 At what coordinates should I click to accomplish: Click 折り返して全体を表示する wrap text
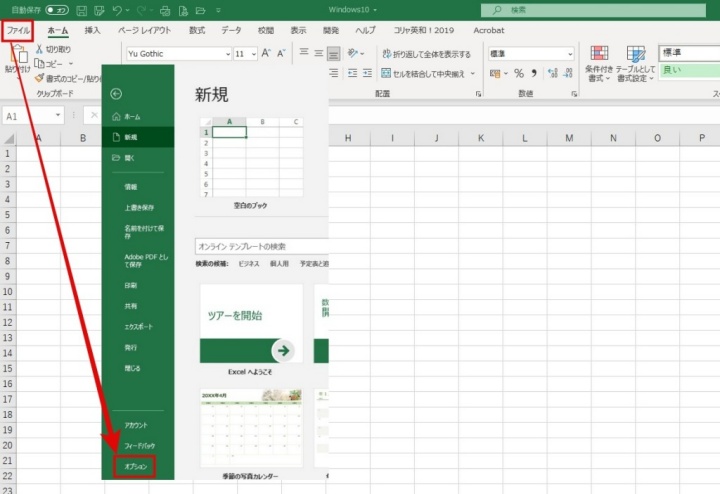(427, 54)
